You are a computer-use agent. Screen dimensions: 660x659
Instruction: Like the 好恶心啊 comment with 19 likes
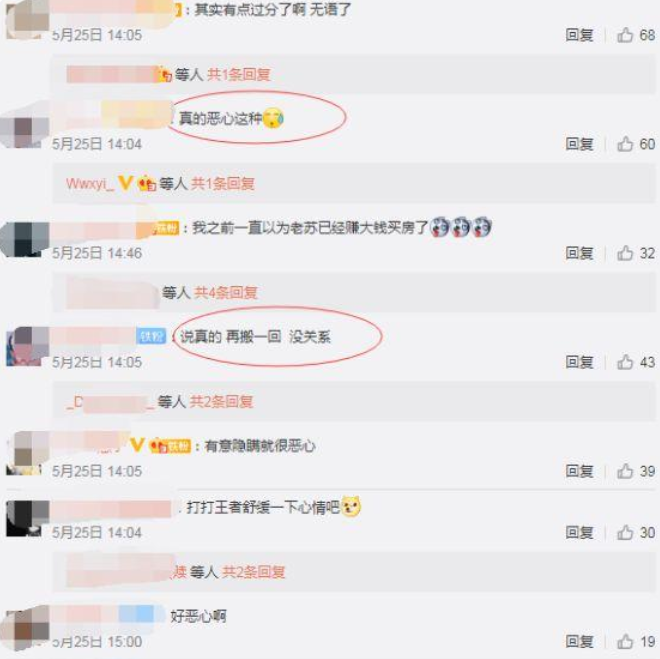625,641
